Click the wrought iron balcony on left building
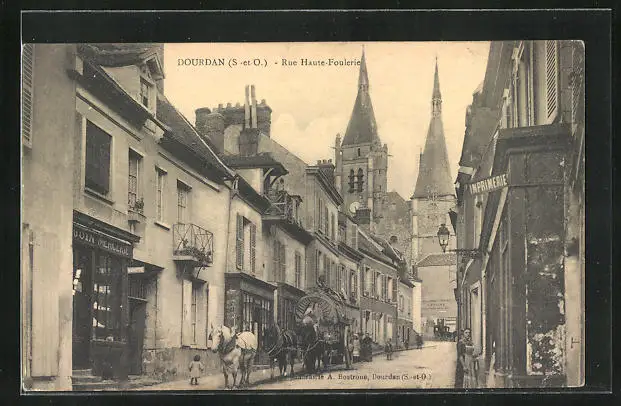 point(192,243)
